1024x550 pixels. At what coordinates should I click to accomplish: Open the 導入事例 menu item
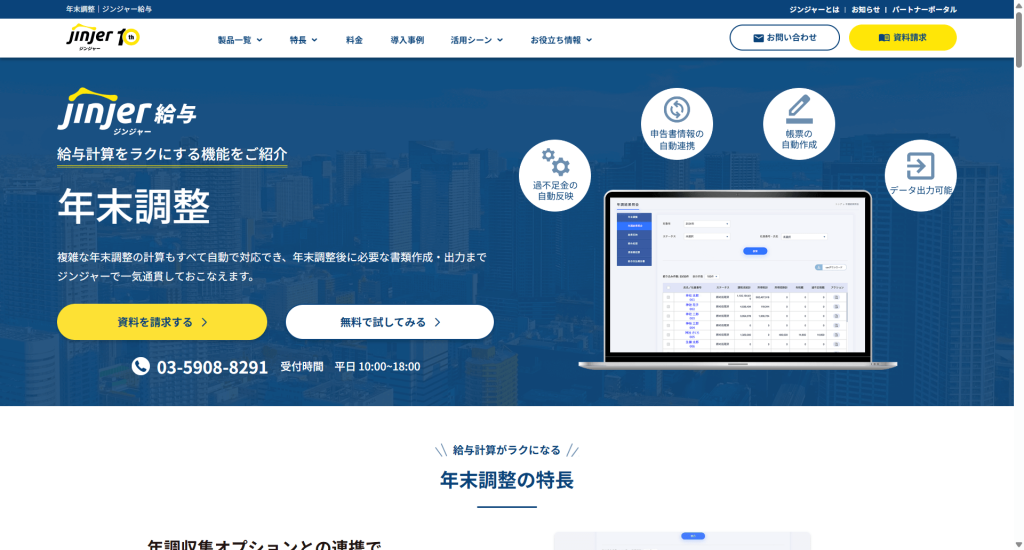(x=407, y=40)
